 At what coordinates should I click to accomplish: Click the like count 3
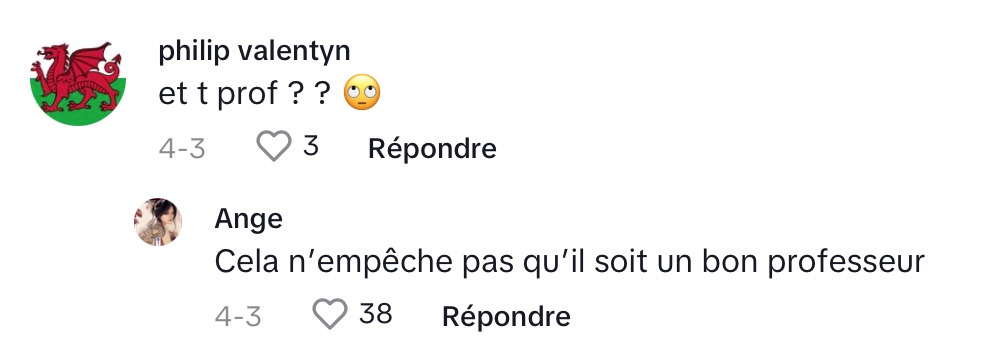311,147
